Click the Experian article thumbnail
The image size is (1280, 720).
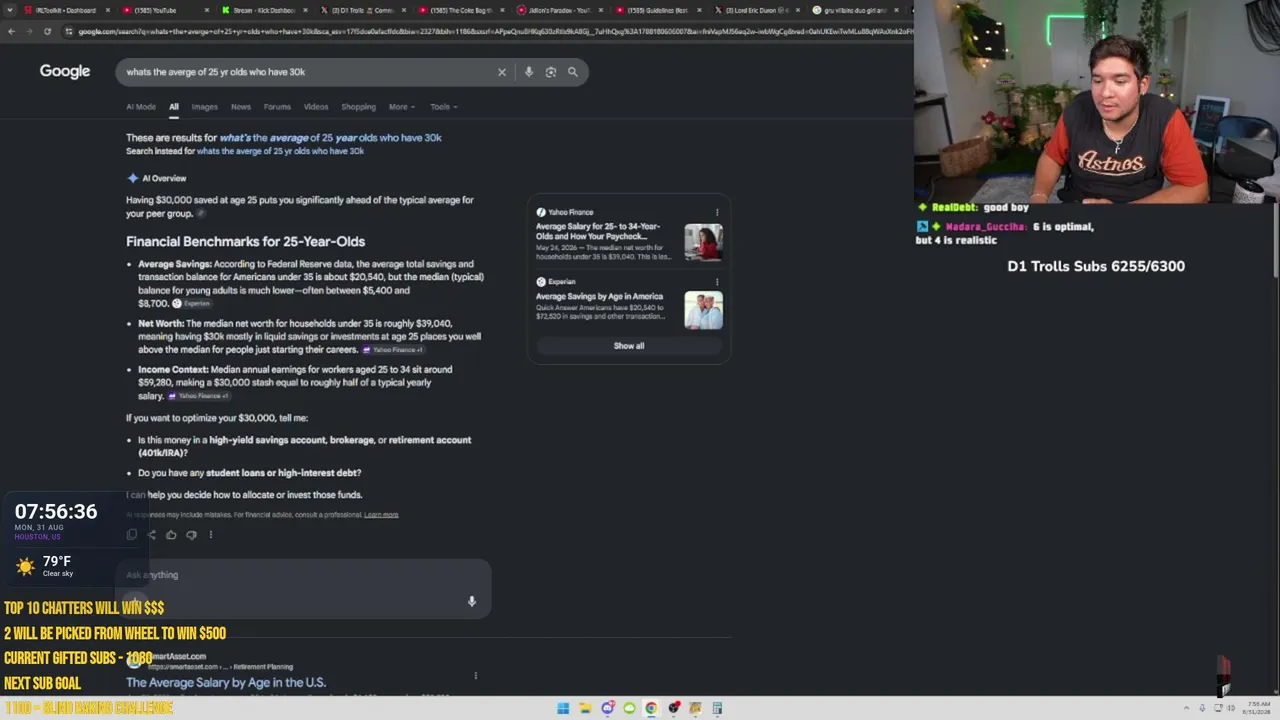703,310
